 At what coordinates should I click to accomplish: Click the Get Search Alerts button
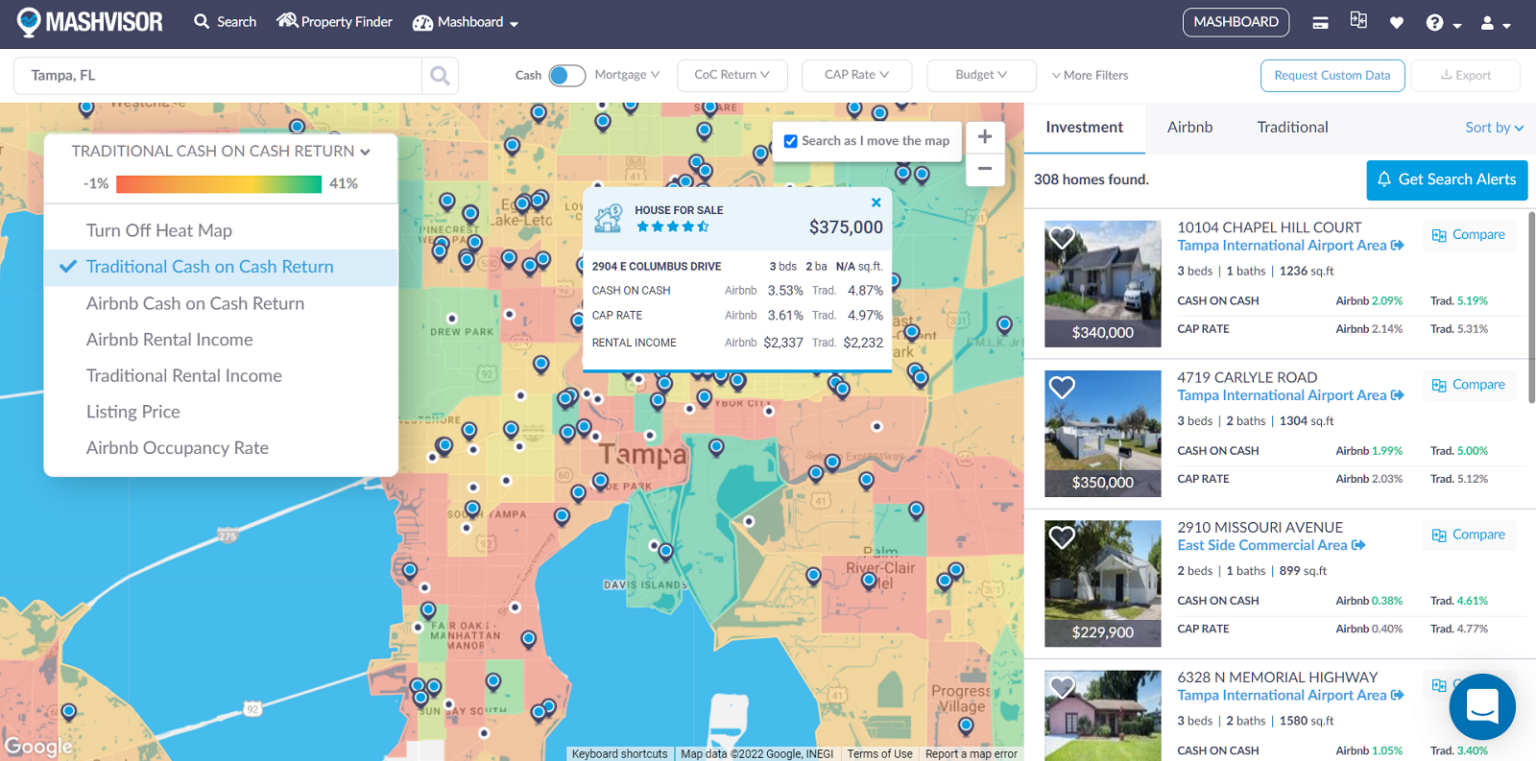coord(1447,180)
